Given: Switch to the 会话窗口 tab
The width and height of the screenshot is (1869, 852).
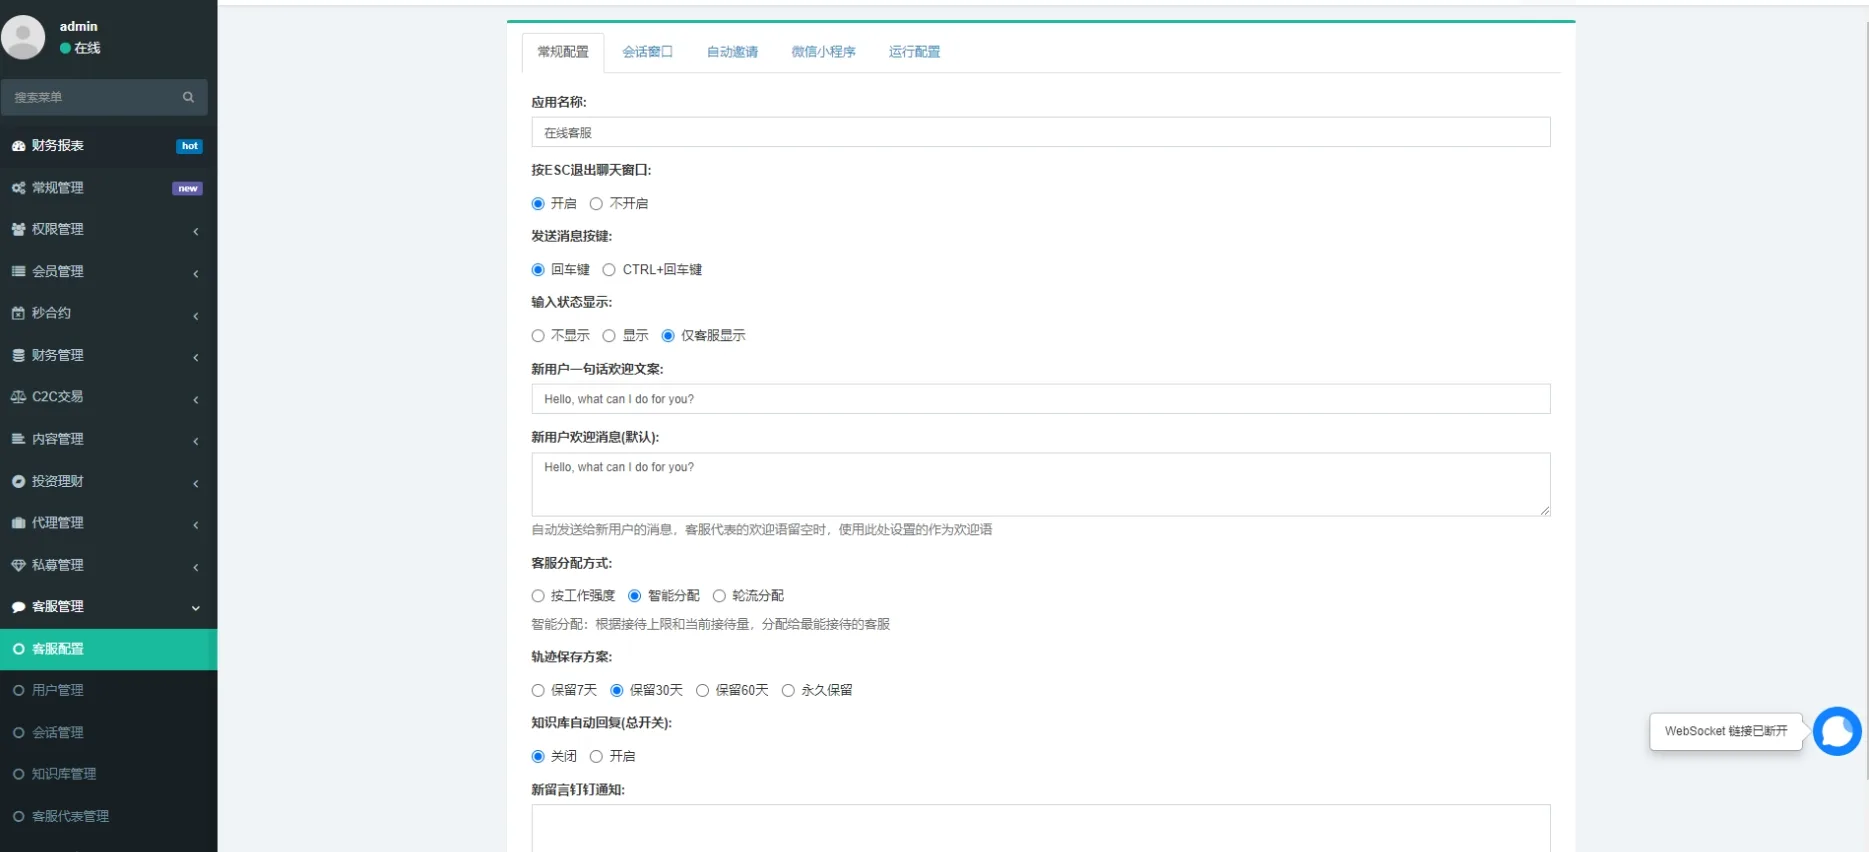Looking at the screenshot, I should tap(647, 52).
